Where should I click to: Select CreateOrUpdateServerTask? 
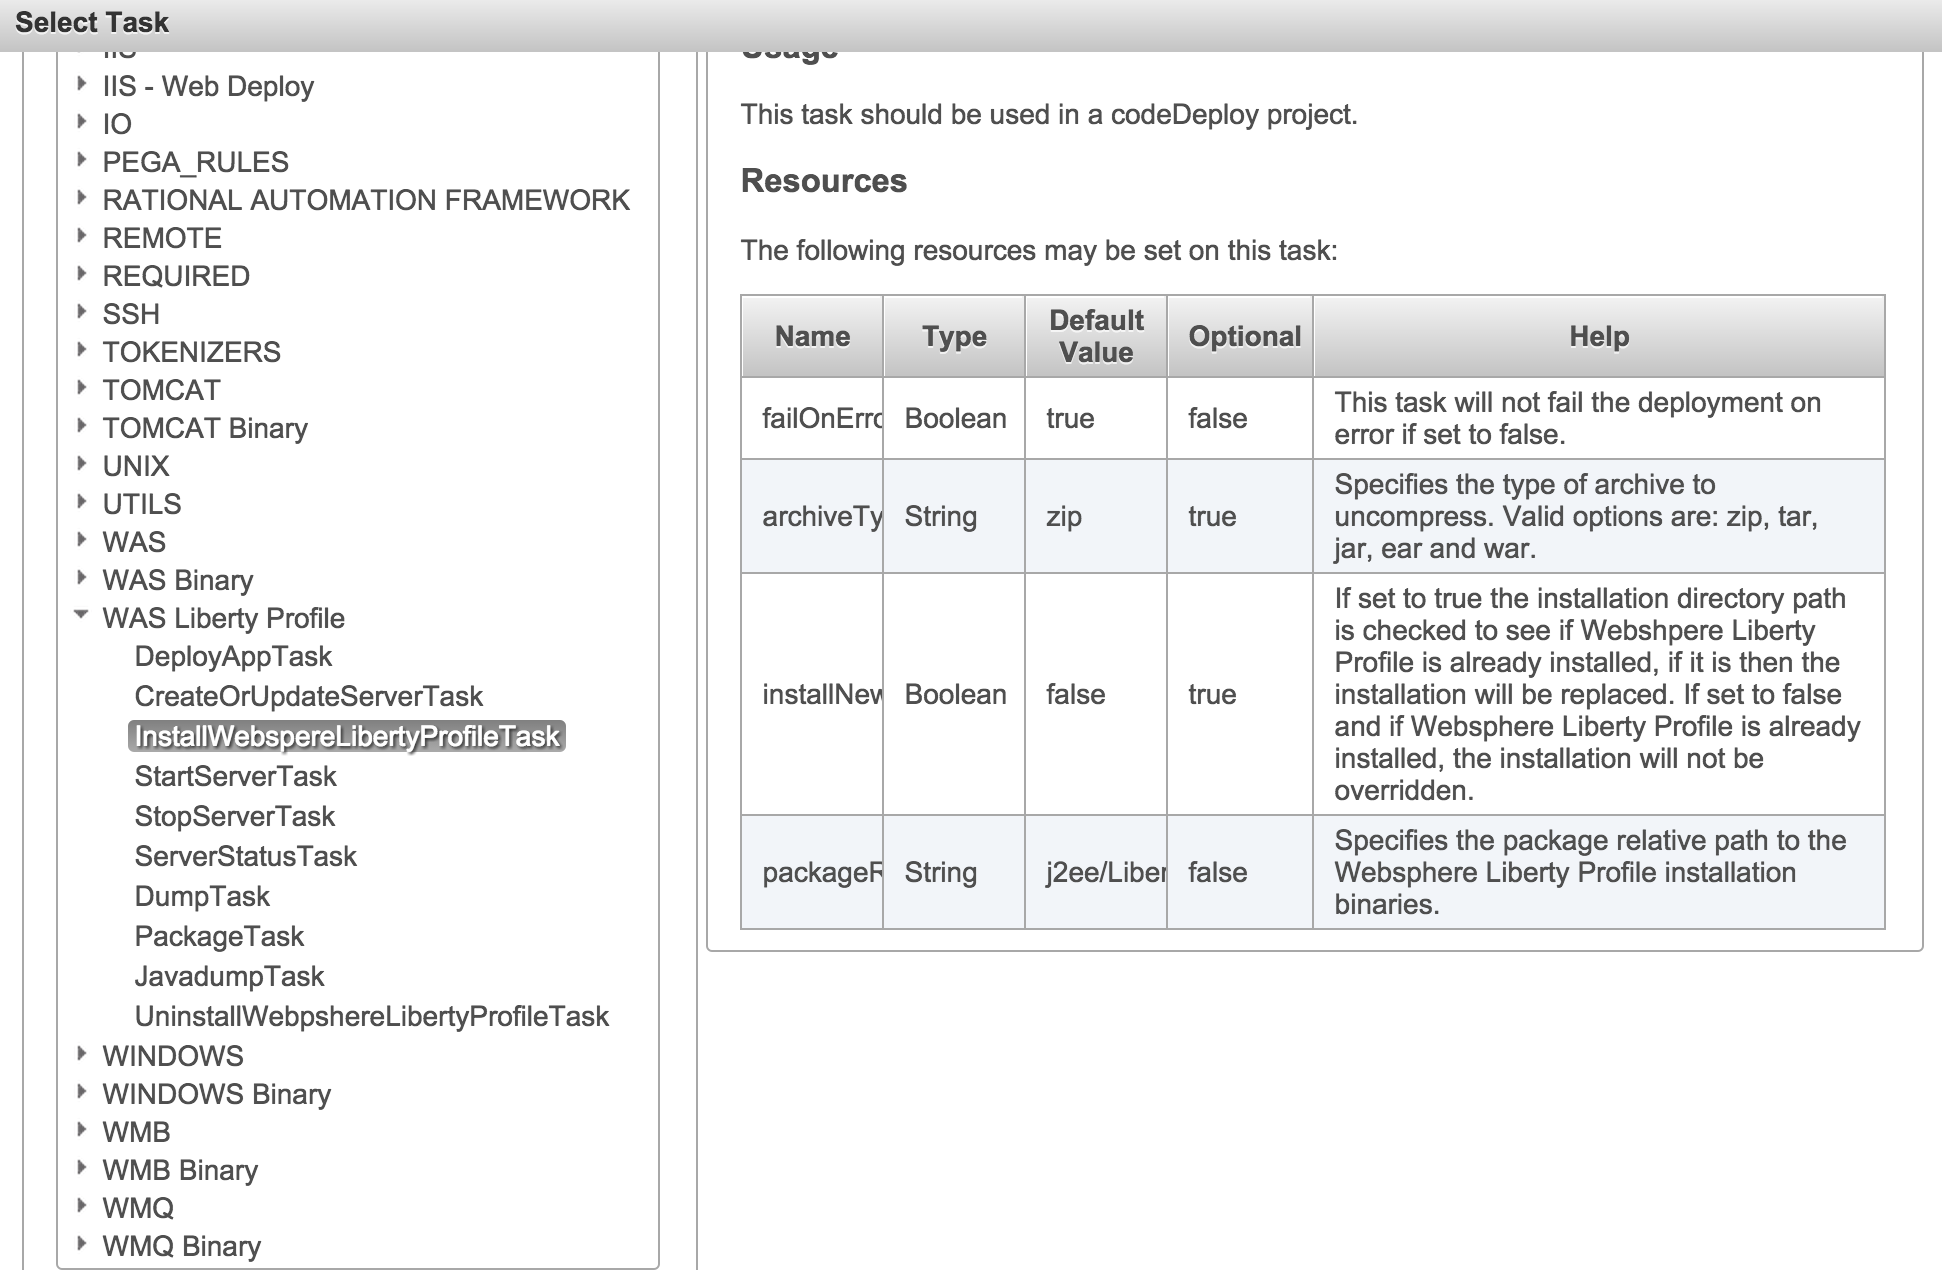coord(308,697)
